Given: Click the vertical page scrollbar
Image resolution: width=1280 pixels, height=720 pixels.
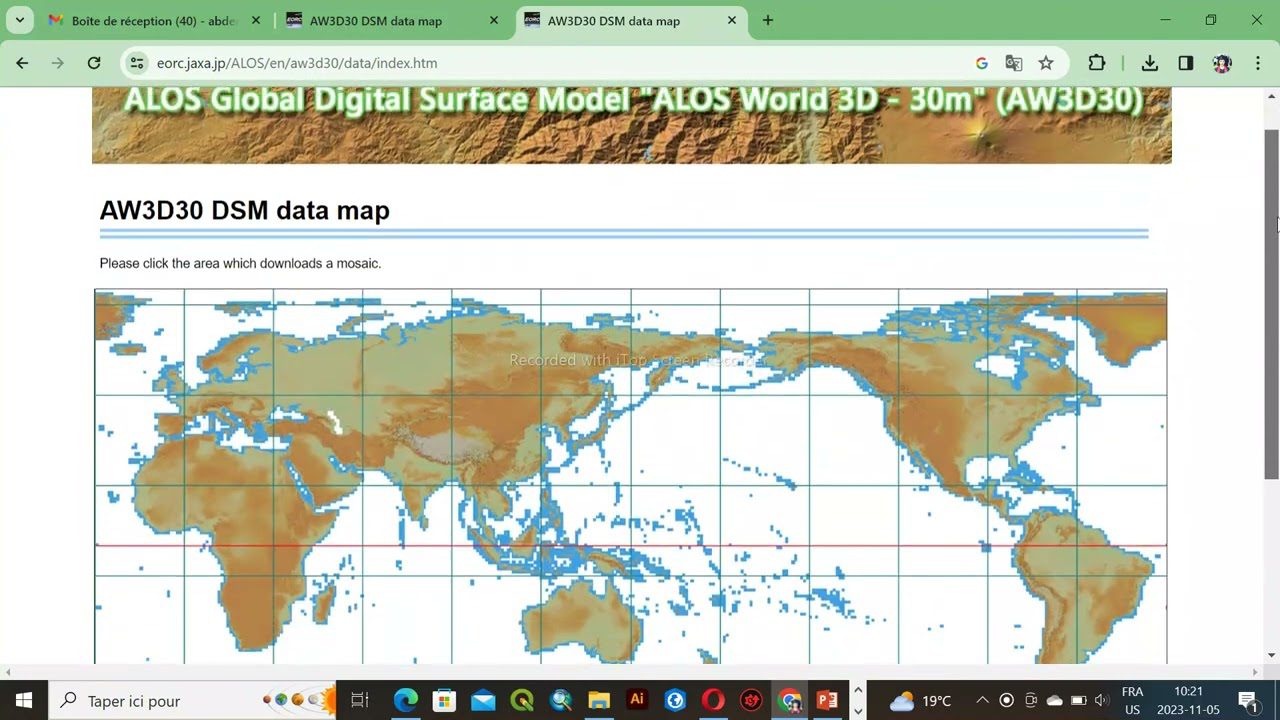Looking at the screenshot, I should click(1271, 300).
